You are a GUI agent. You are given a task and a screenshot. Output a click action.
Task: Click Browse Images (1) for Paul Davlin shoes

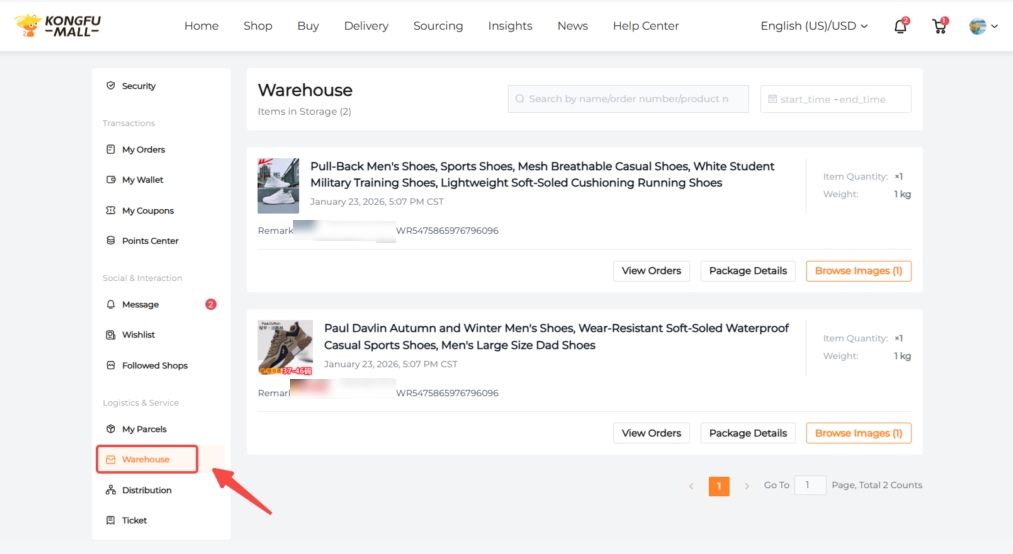(x=858, y=433)
